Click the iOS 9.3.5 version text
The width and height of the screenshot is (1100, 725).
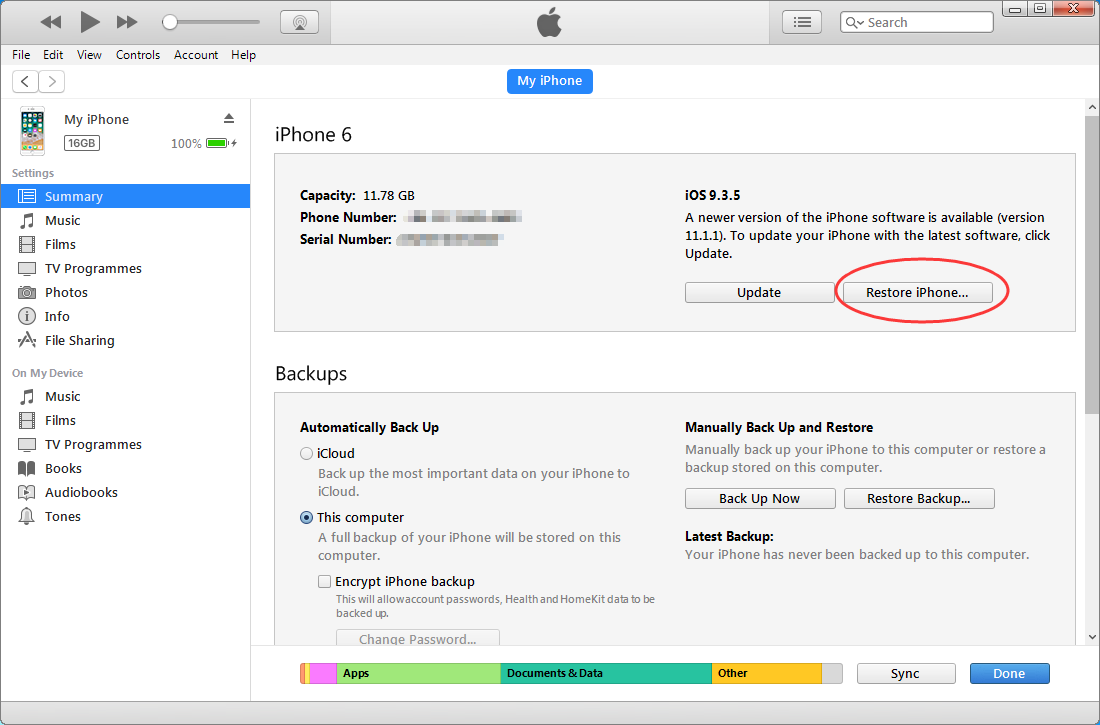pyautogui.click(x=713, y=195)
